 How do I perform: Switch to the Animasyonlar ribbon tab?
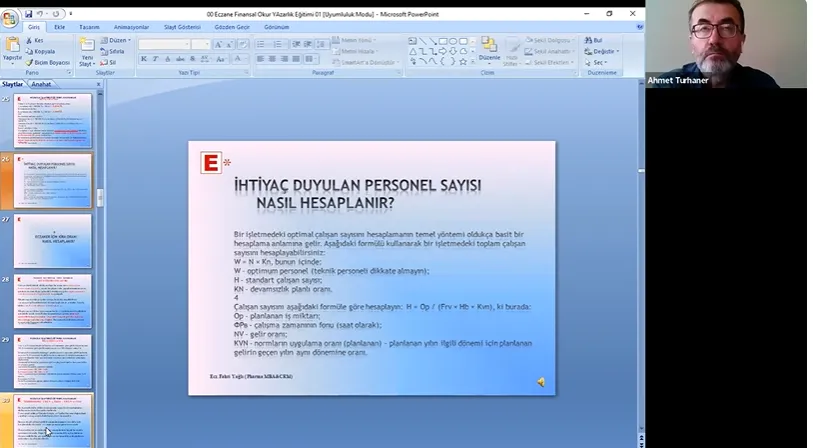click(x=129, y=27)
